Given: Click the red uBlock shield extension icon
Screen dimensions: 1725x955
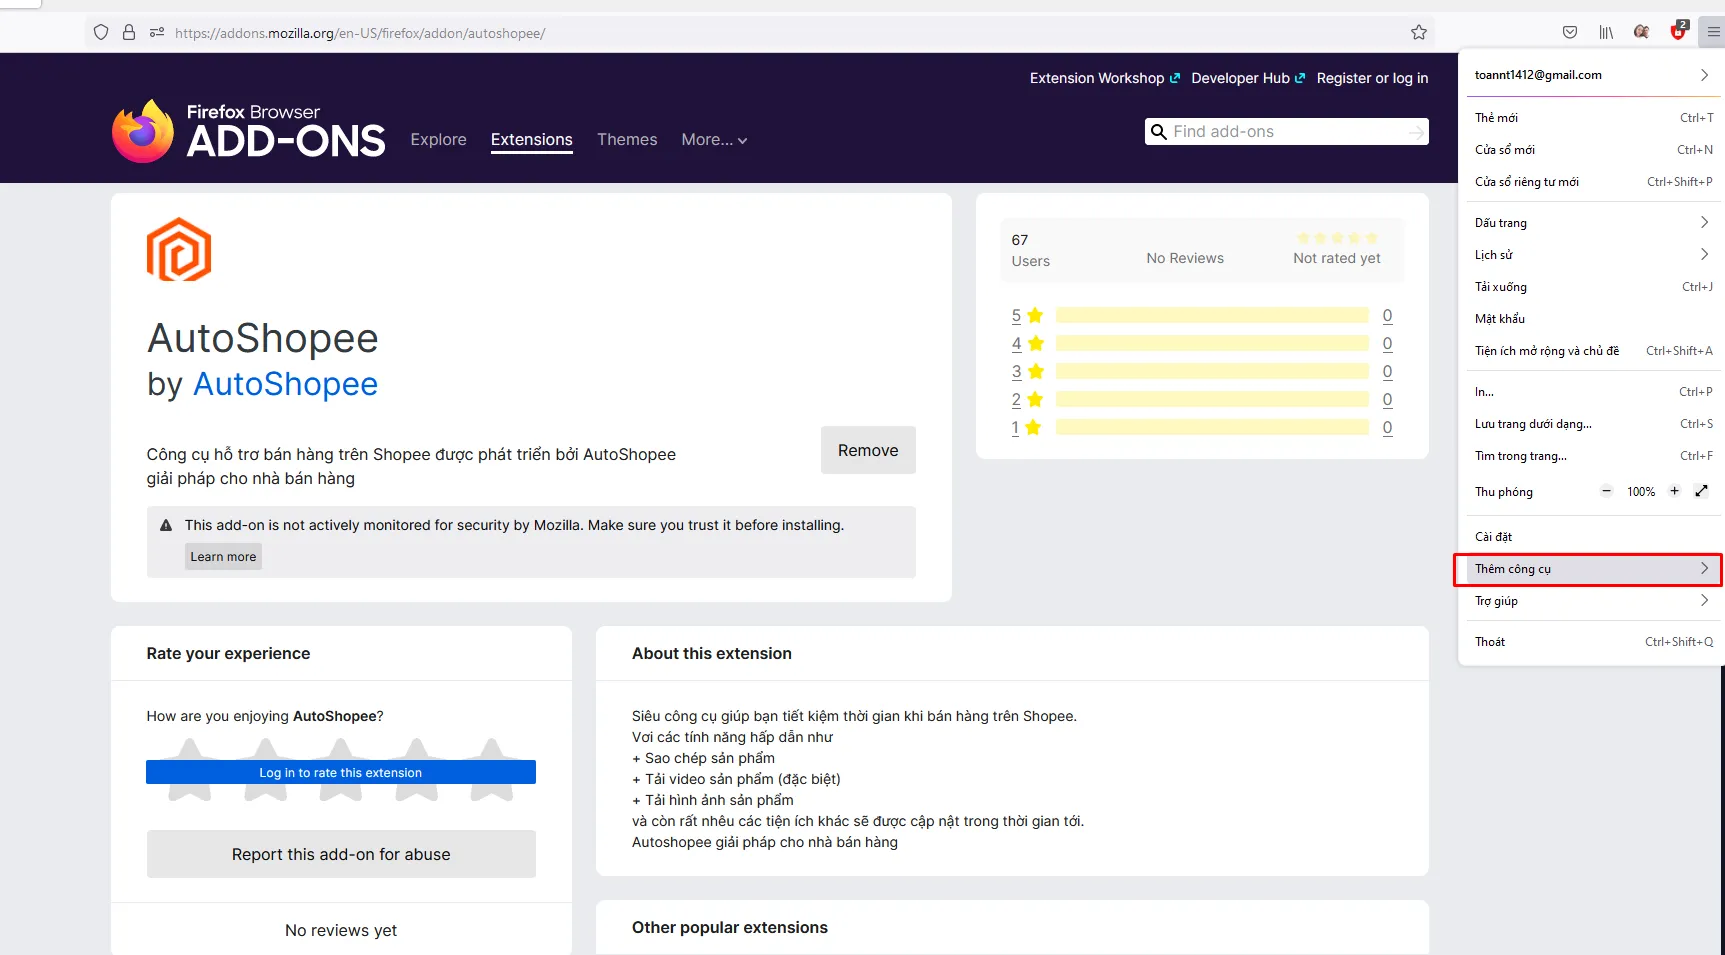Looking at the screenshot, I should [1679, 31].
